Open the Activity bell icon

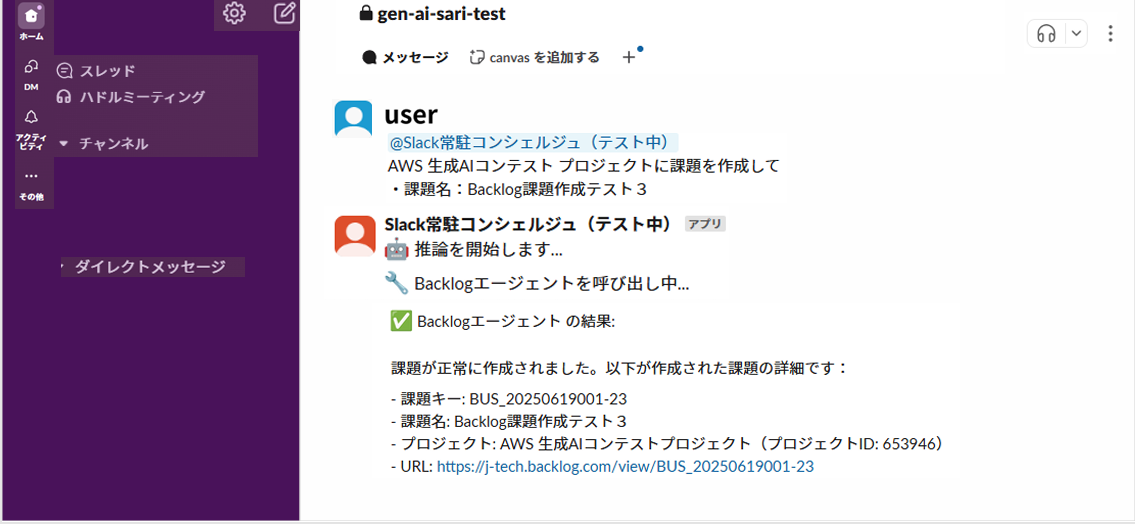coord(31,117)
